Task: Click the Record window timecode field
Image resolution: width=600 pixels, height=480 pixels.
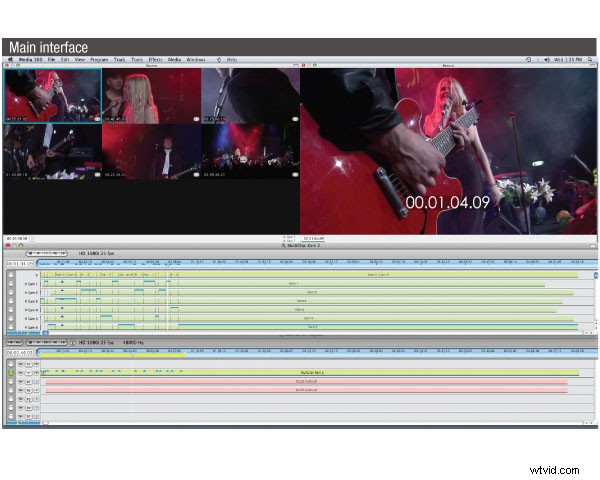Action: point(314,238)
